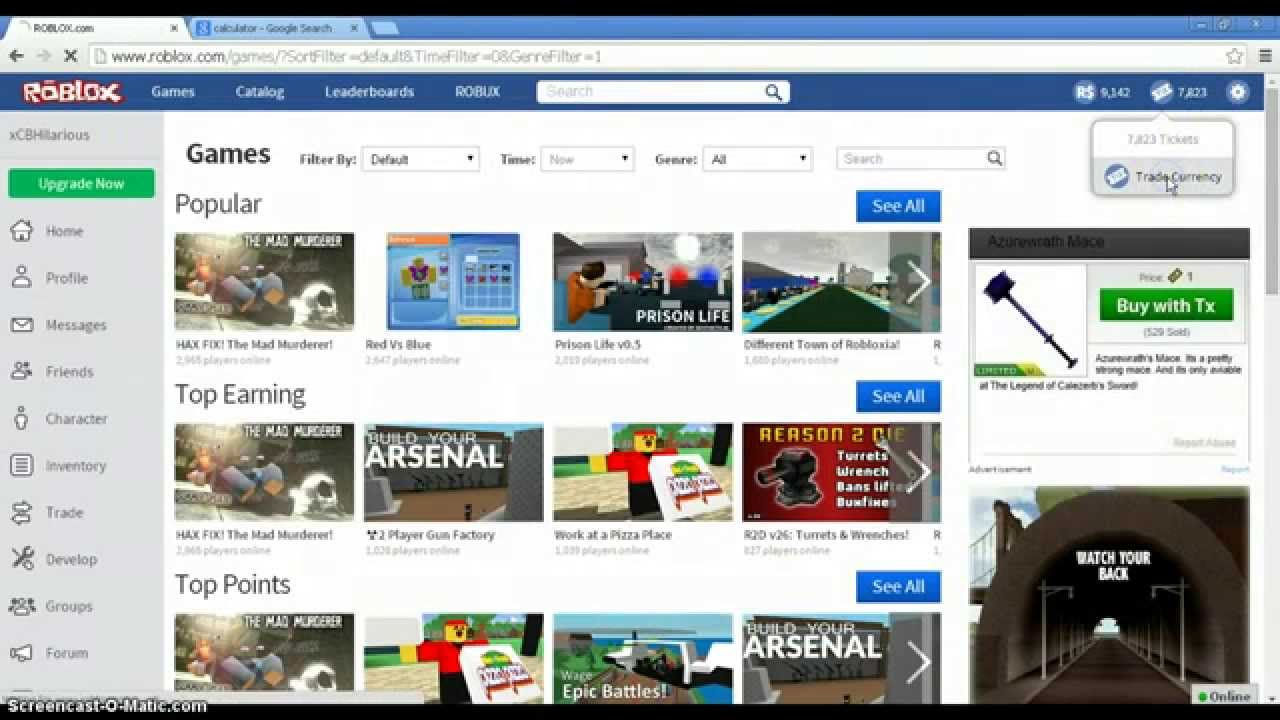This screenshot has width=1280, height=720.
Task: Click the Character sidebar icon
Action: [x=21, y=418]
